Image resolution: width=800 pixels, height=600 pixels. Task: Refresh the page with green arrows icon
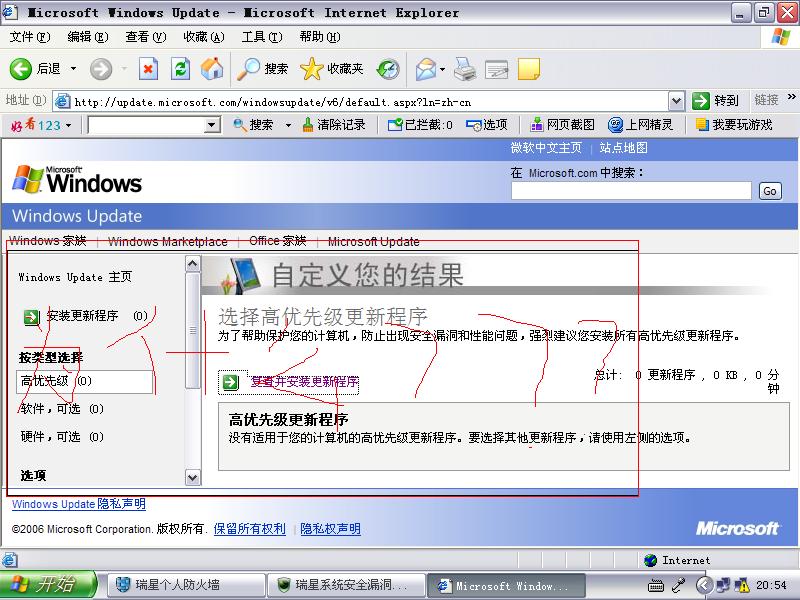[180, 68]
